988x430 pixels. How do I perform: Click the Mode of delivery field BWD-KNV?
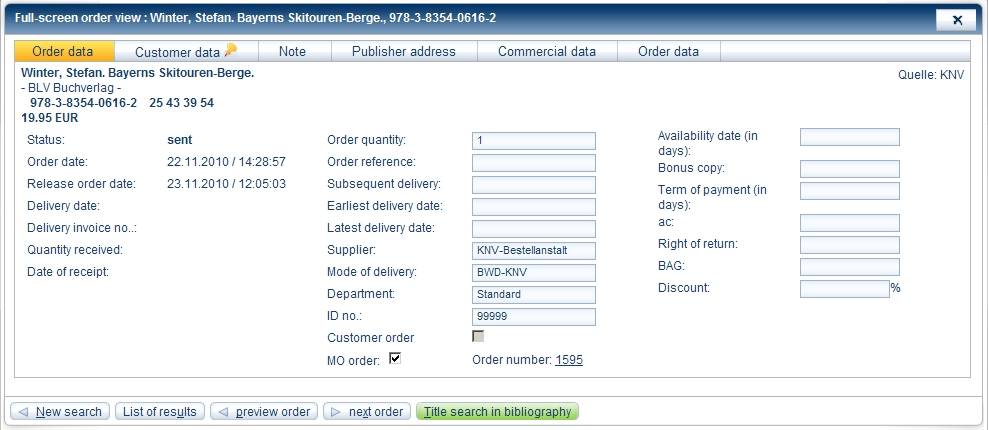(x=533, y=273)
